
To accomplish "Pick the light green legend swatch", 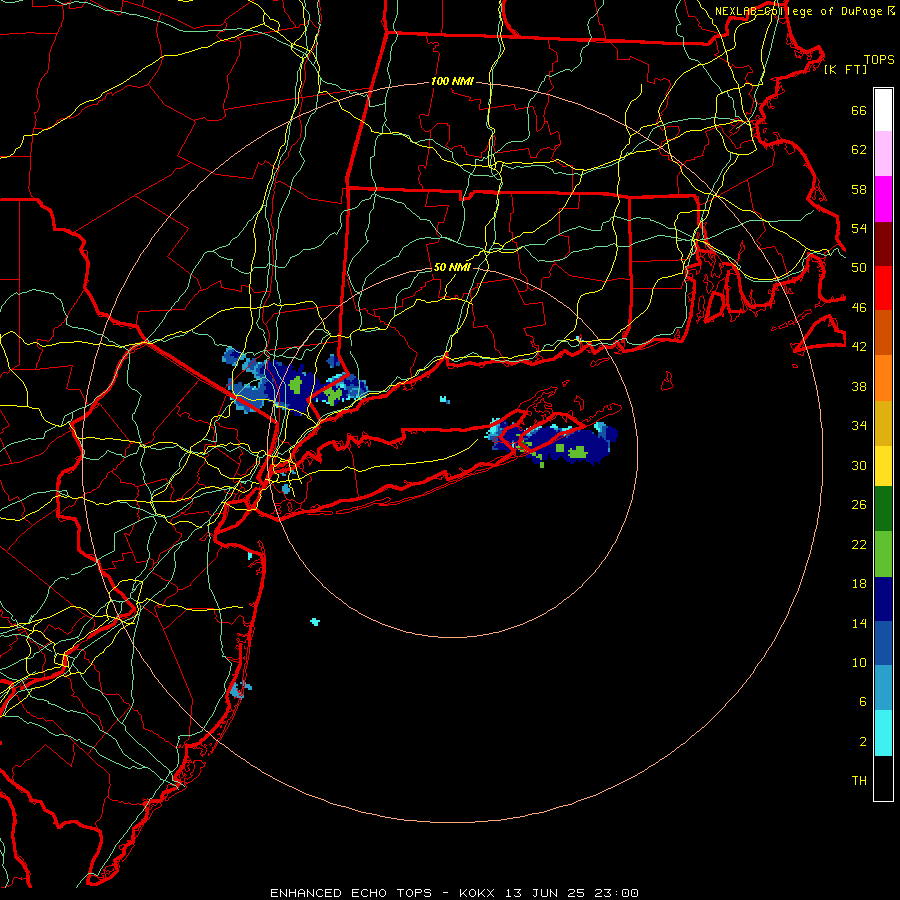I will [883, 554].
